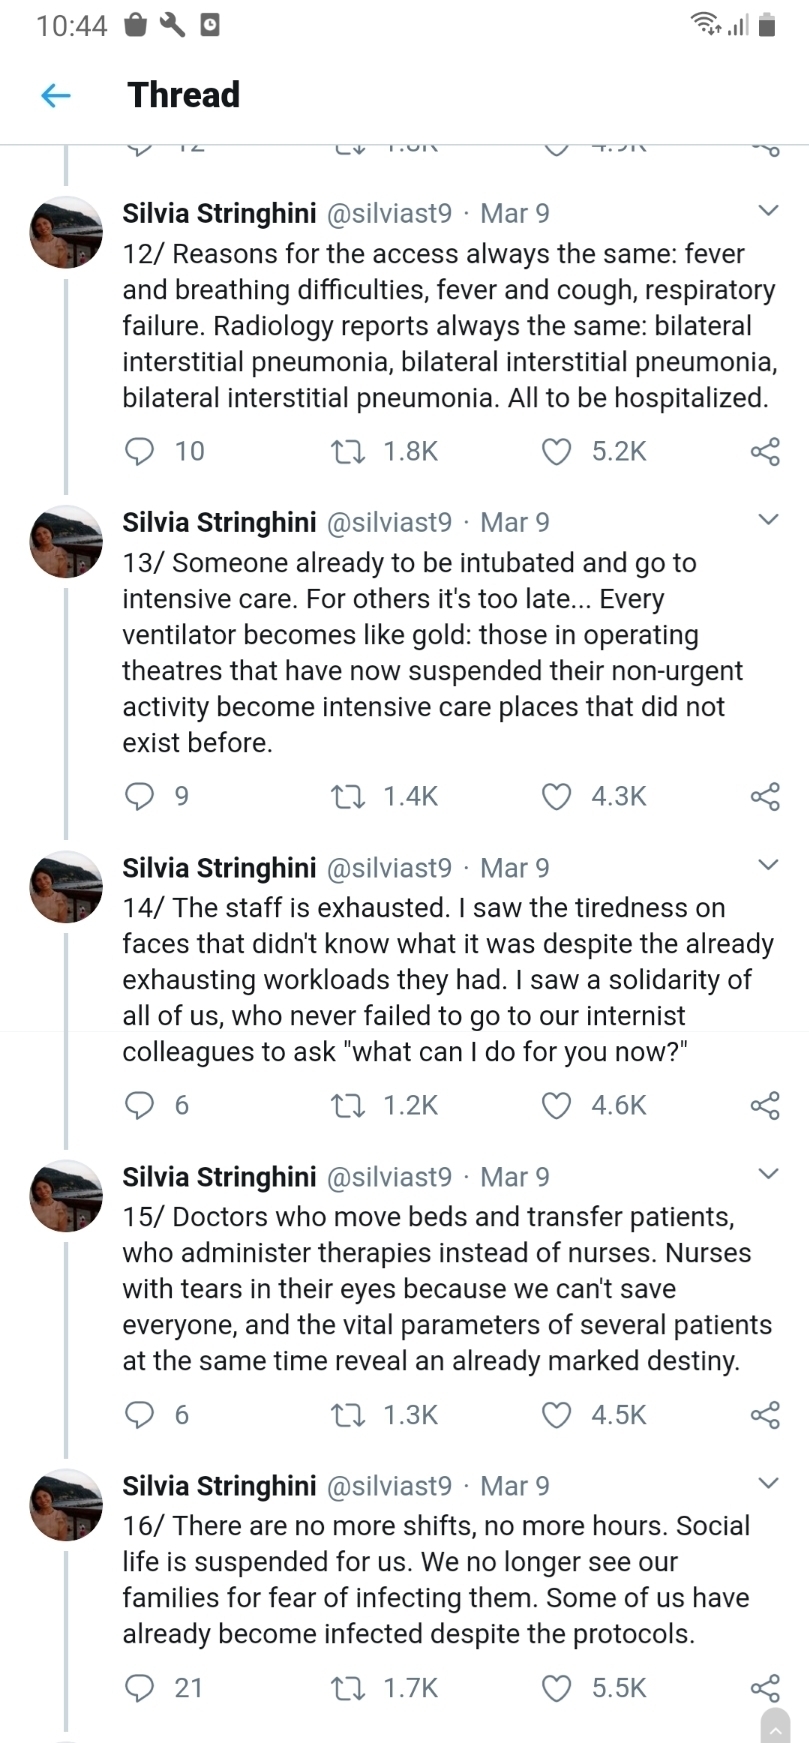This screenshot has width=809, height=1743.
Task: Like tweet 14/ with 4.6K likes
Action: (x=556, y=1106)
